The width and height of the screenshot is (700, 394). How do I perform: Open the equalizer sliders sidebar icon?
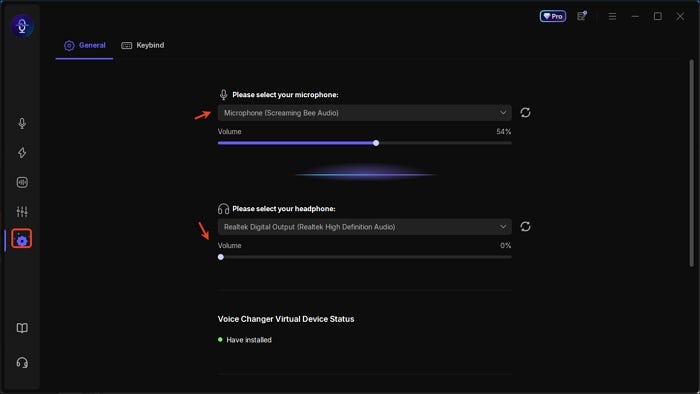[x=22, y=212]
